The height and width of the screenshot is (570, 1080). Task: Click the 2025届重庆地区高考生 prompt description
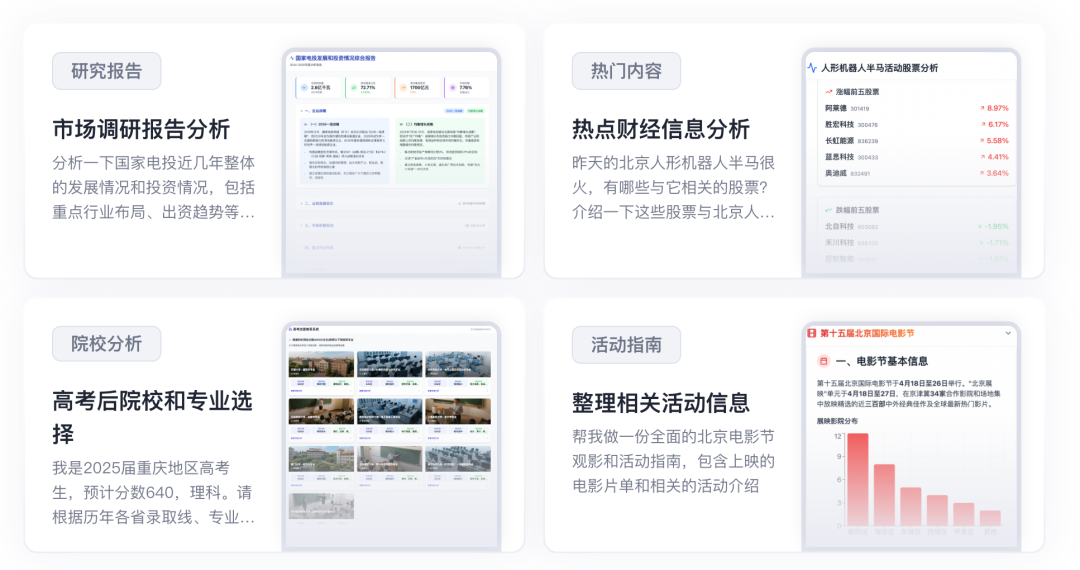[154, 492]
